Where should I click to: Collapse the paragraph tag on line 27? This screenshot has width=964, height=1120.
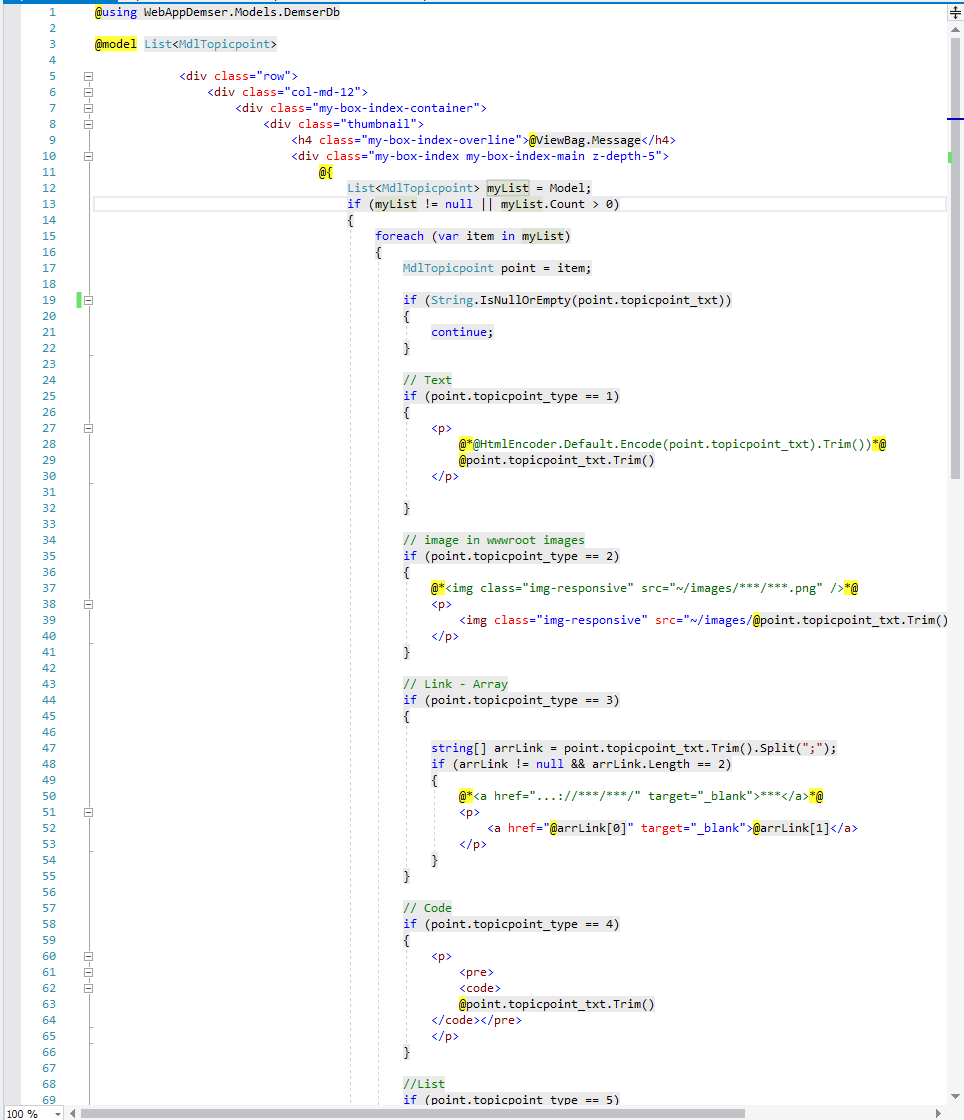89,429
